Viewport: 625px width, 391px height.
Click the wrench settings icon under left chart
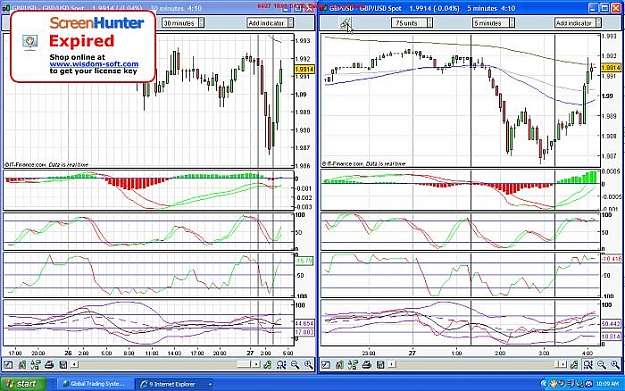coord(268,364)
